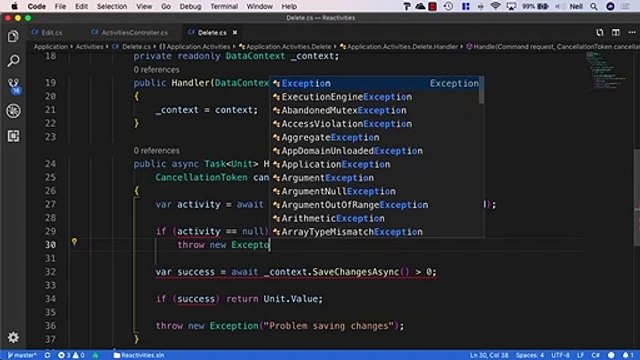The width and height of the screenshot is (640, 360).
Task: Click the open changes editor icon
Action: click(599, 33)
